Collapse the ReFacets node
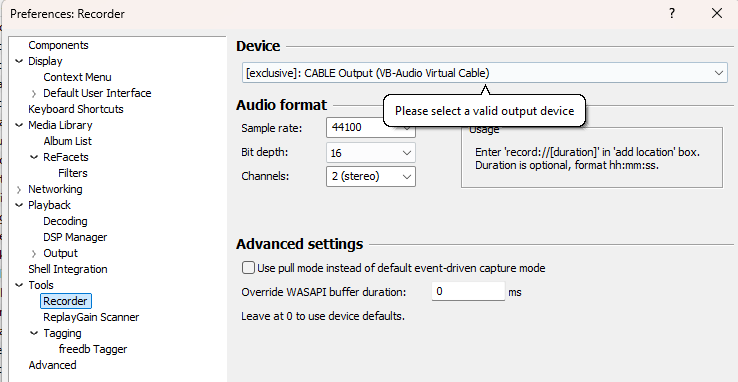 click(x=34, y=157)
